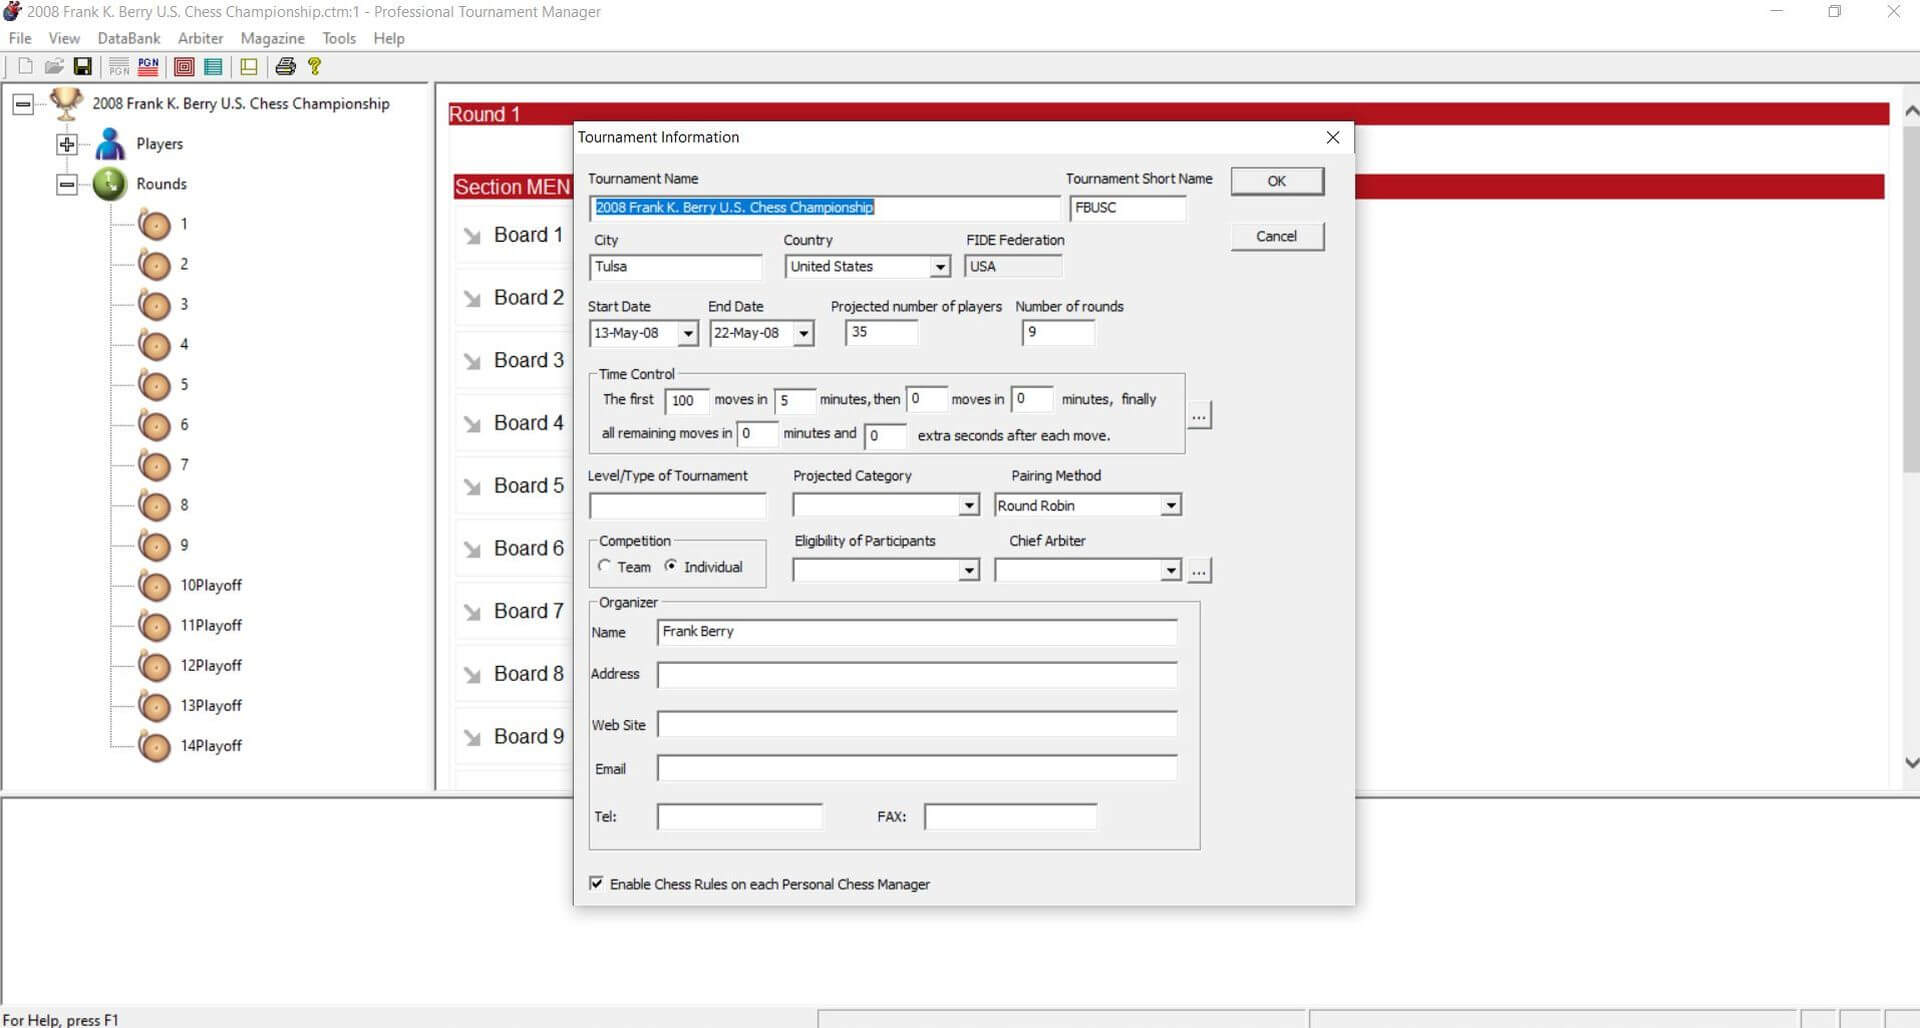Open the End Date picker dropdown

804,333
